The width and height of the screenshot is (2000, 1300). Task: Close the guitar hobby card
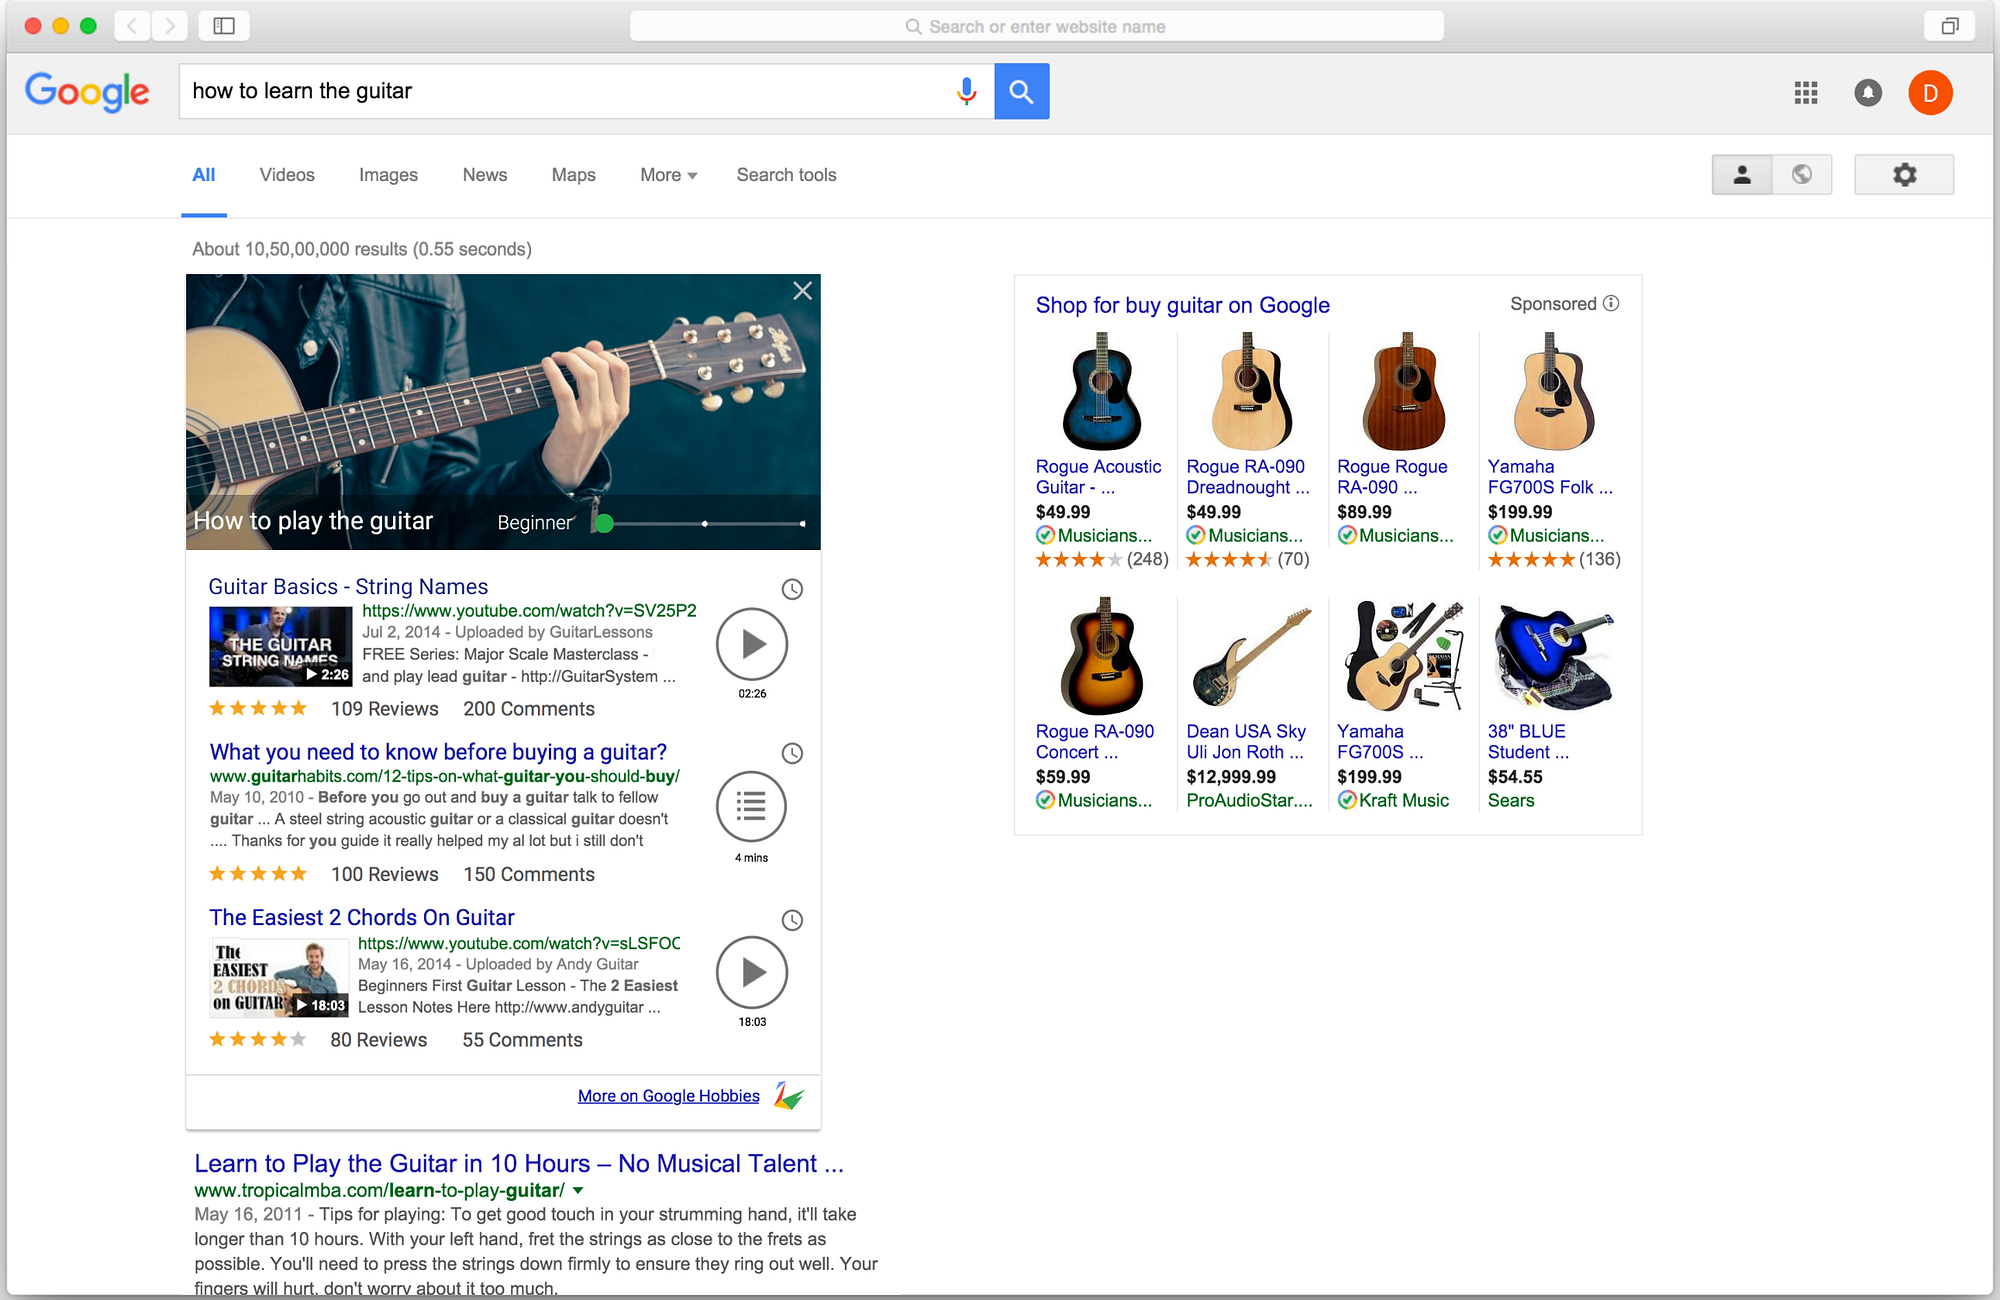coord(802,291)
